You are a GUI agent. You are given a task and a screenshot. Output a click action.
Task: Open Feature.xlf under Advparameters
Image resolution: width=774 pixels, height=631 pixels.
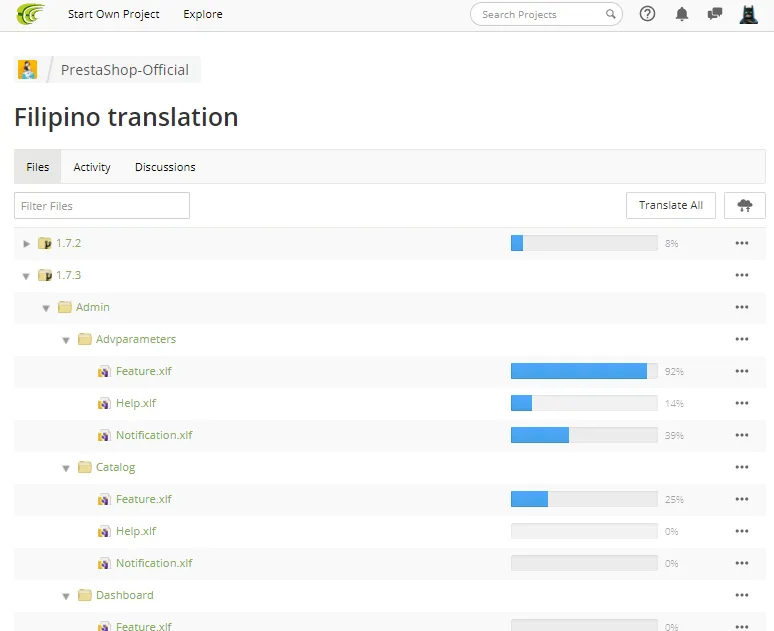(x=144, y=371)
